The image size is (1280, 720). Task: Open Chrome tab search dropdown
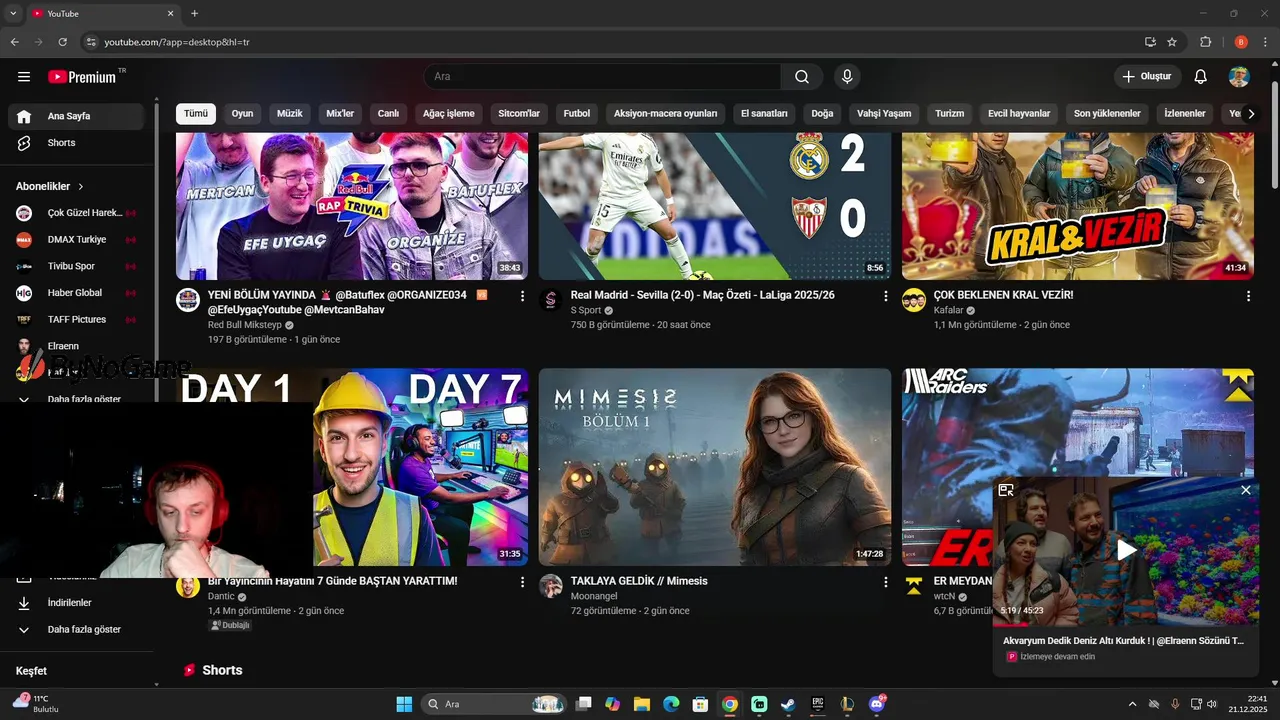pyautogui.click(x=13, y=13)
